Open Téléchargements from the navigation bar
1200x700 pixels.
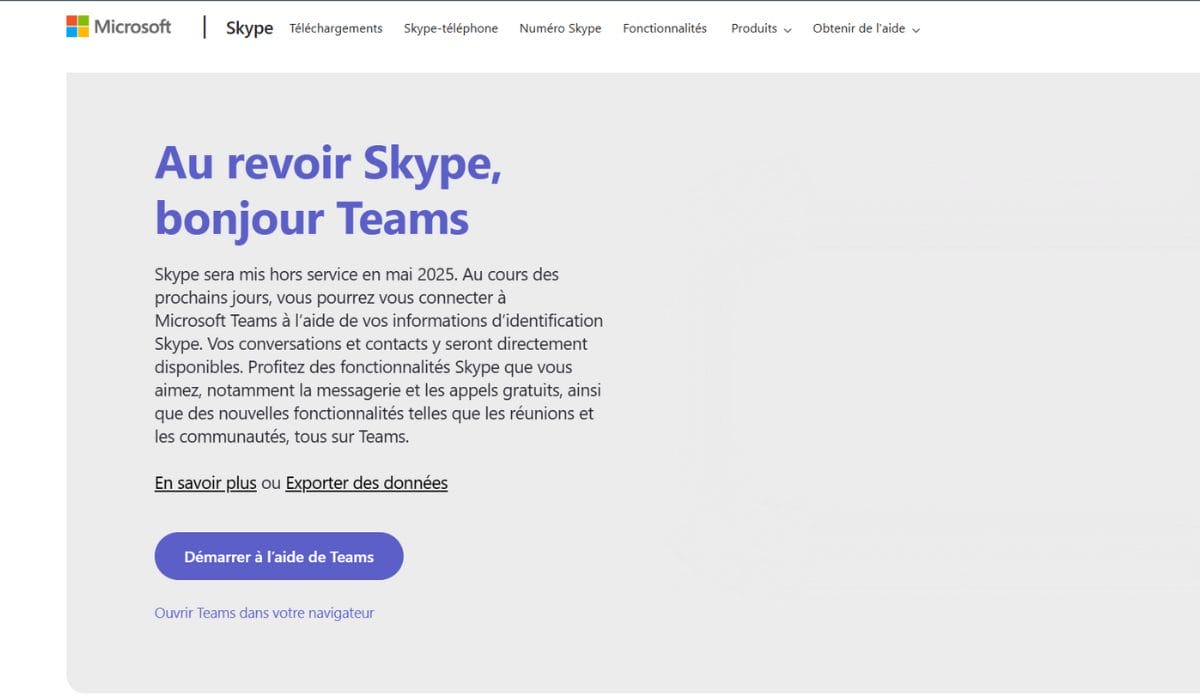click(336, 30)
